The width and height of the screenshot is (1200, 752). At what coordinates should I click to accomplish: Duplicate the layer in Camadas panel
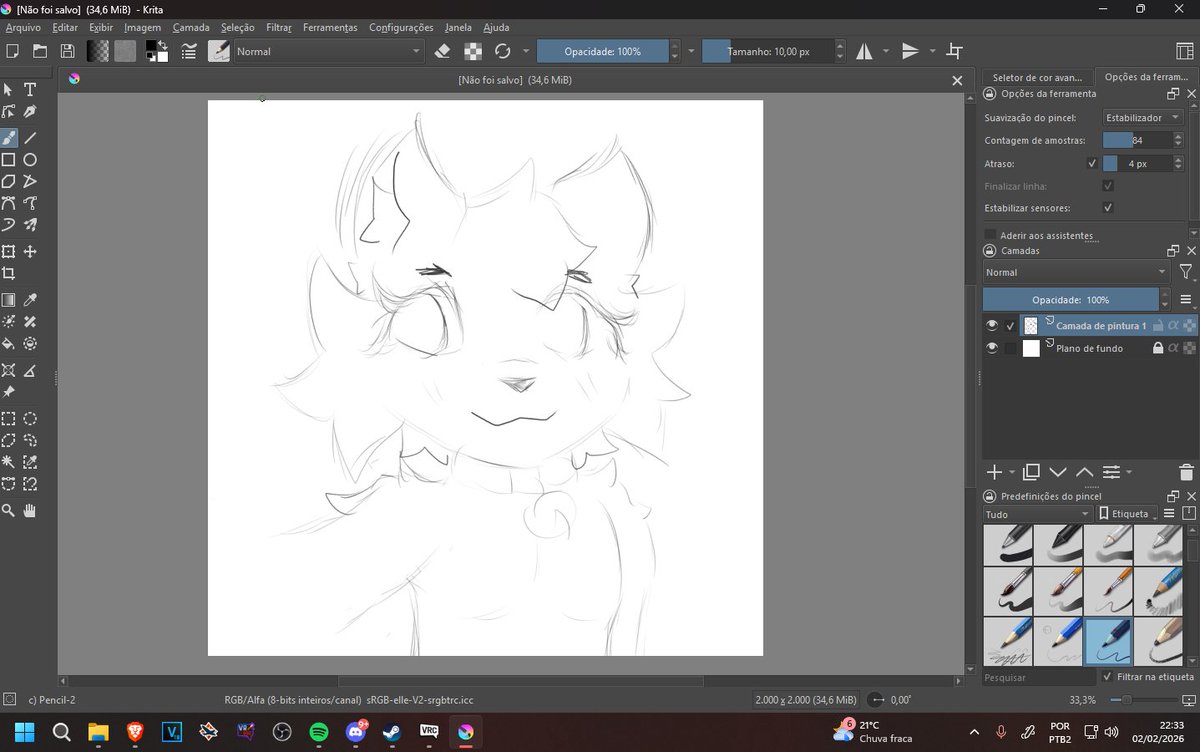click(x=1031, y=472)
